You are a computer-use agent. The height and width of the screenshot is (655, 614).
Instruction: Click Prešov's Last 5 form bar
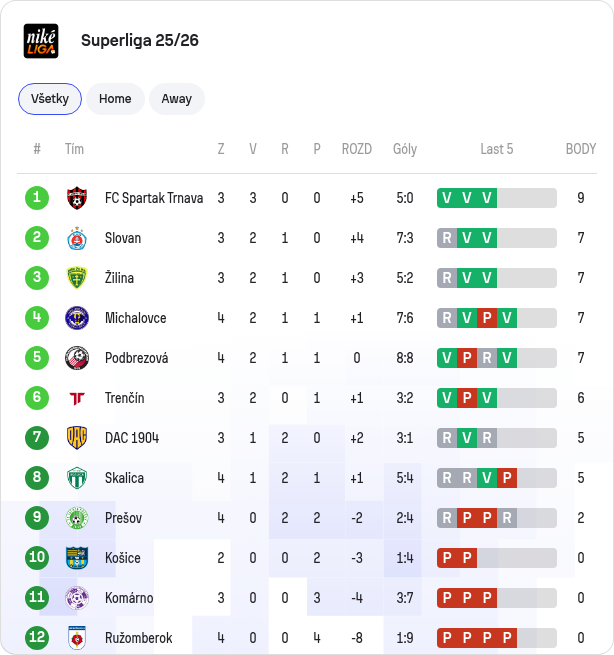[x=497, y=518]
